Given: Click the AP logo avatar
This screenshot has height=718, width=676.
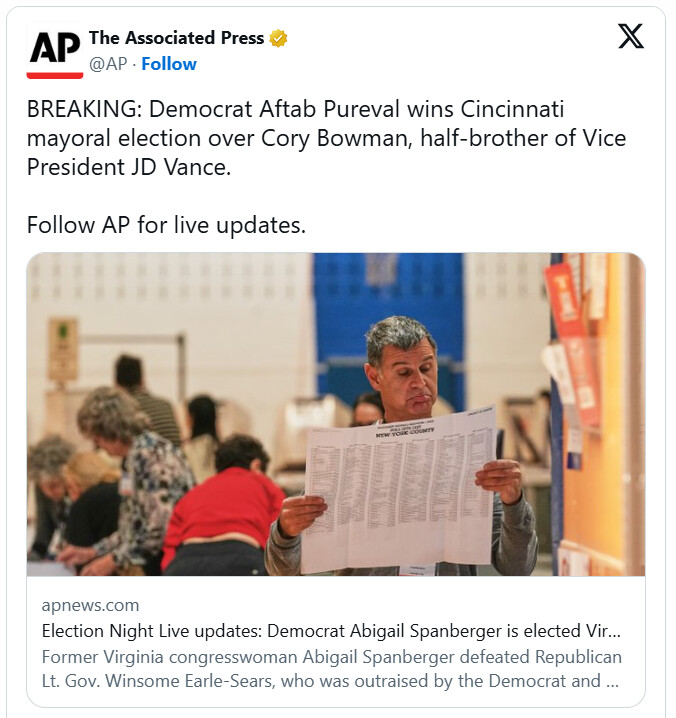Looking at the screenshot, I should tap(54, 51).
